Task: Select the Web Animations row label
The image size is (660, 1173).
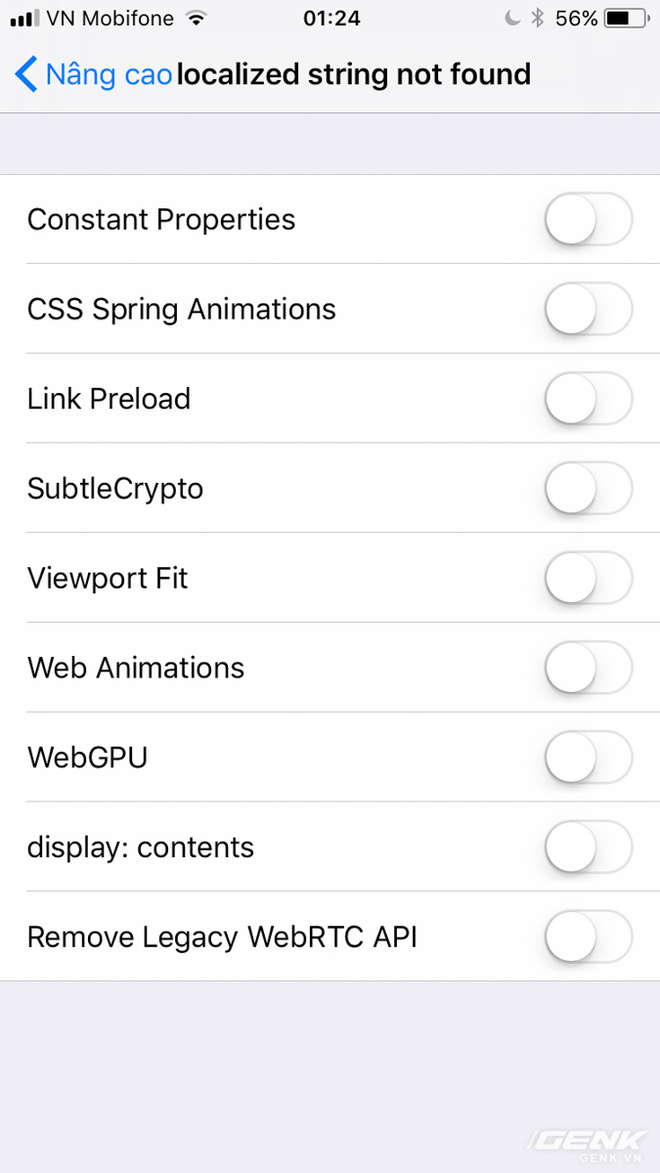Action: pos(136,668)
